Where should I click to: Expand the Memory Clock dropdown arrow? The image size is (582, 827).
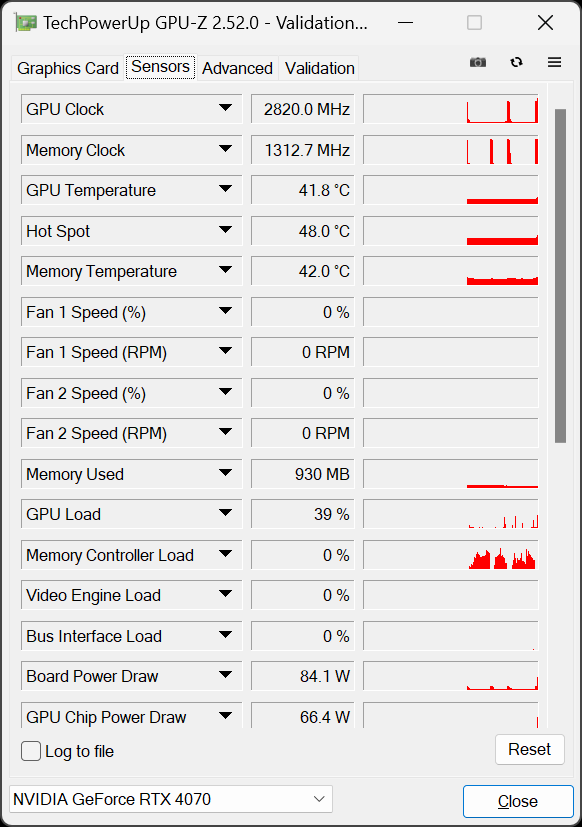tap(225, 149)
